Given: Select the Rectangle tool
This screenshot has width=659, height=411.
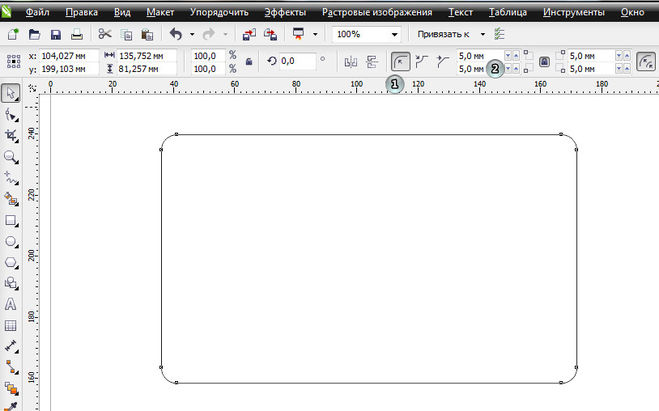Looking at the screenshot, I should coord(11,220).
